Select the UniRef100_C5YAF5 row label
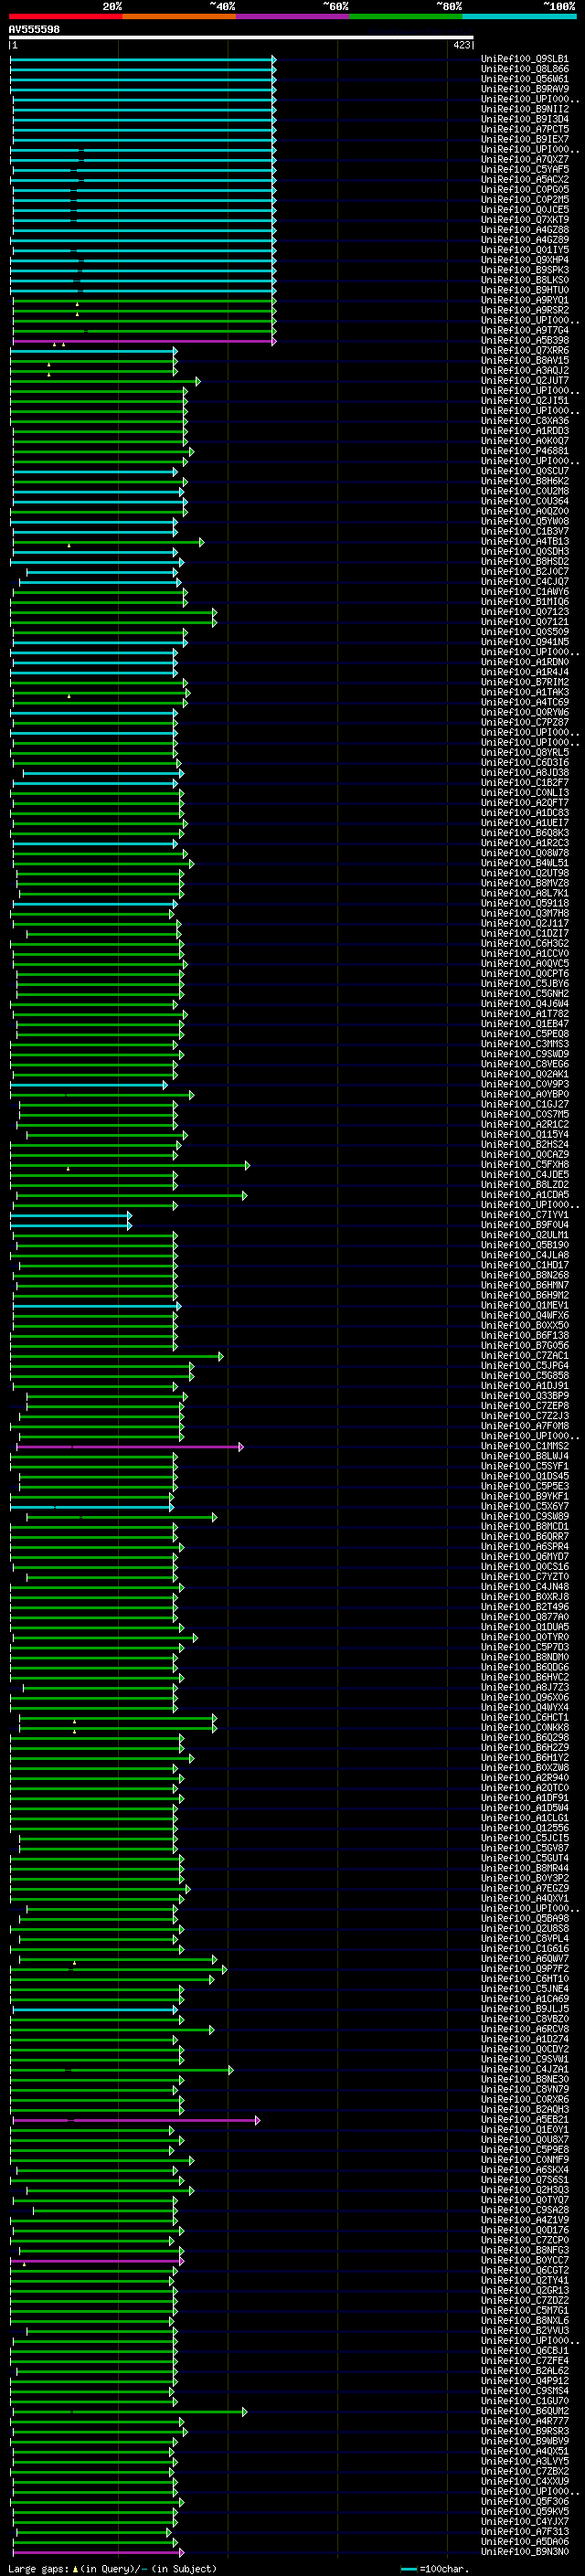The height and width of the screenshot is (2576, 585). 525,169
